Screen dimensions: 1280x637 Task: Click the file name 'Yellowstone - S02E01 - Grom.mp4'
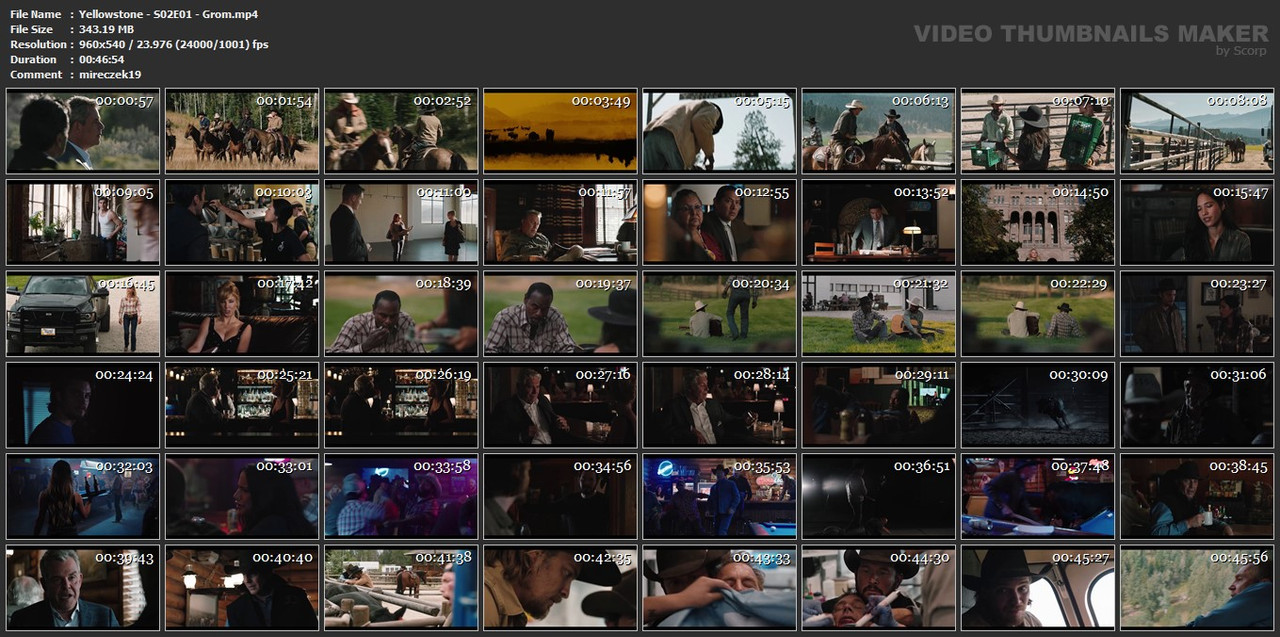168,14
